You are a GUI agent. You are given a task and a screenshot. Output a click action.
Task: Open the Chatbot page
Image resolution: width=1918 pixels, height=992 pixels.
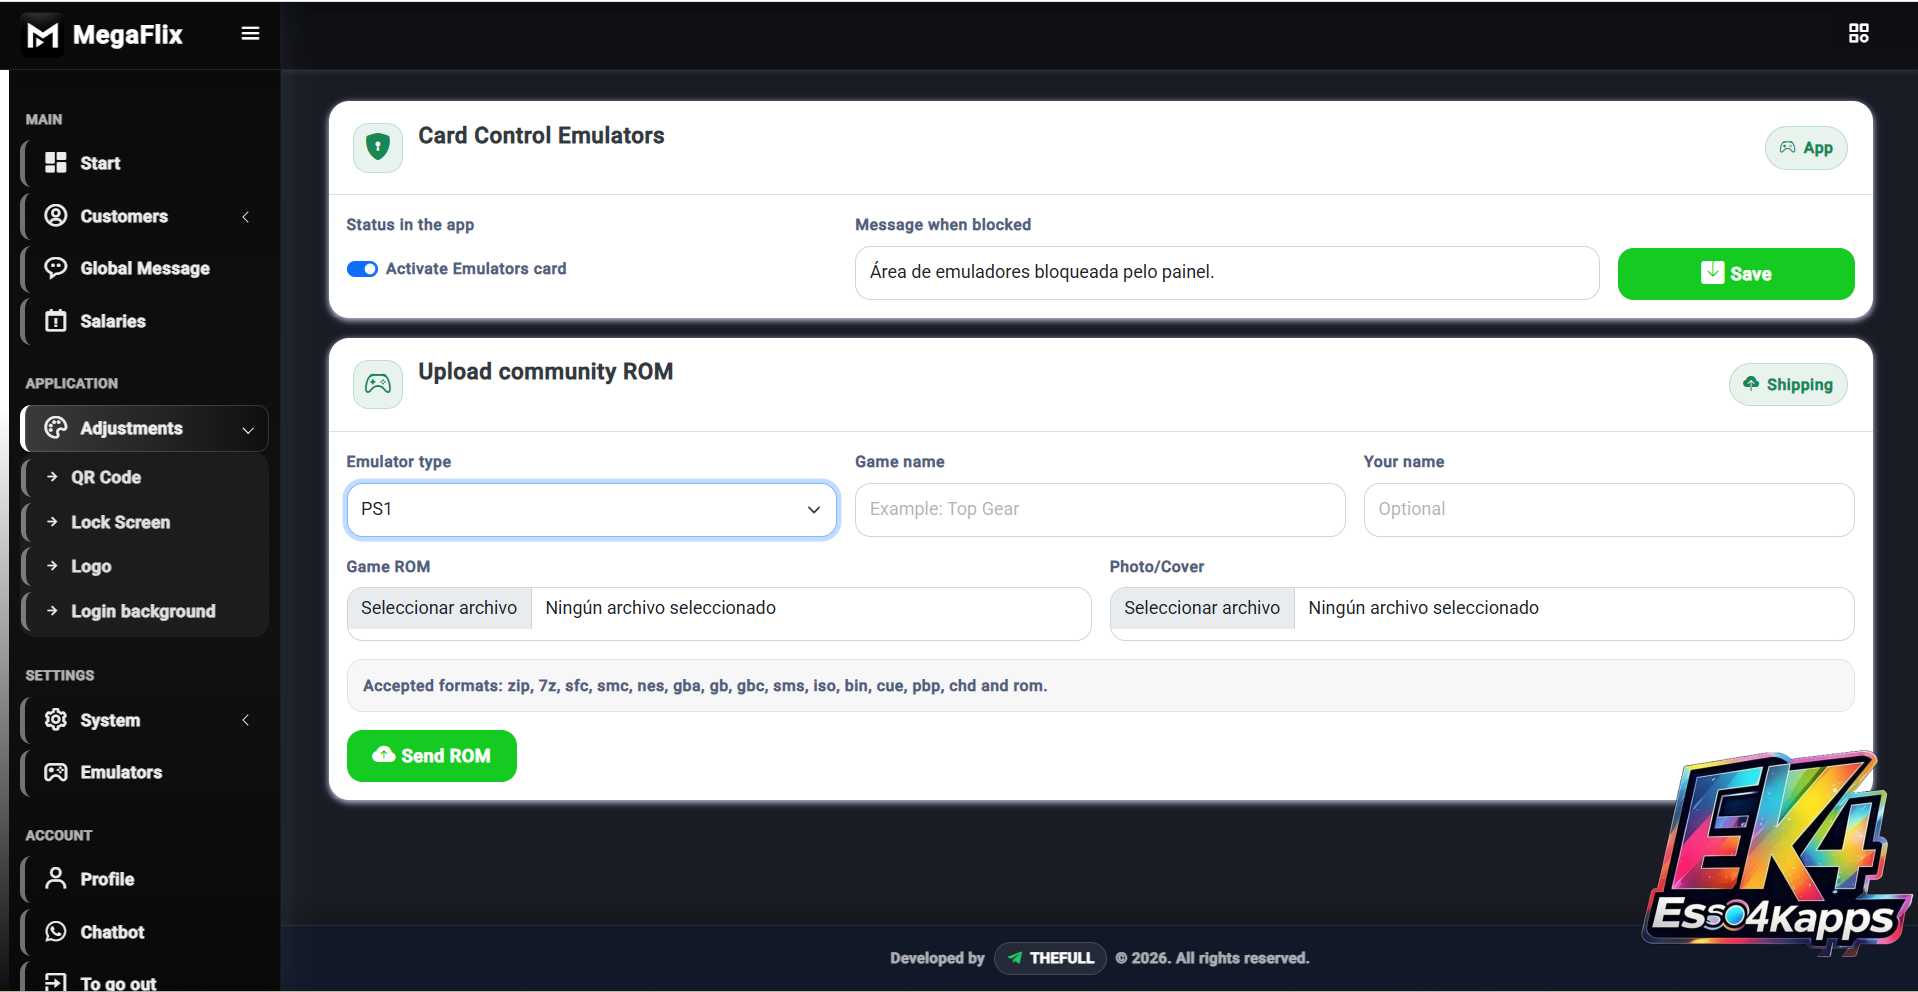145,932
